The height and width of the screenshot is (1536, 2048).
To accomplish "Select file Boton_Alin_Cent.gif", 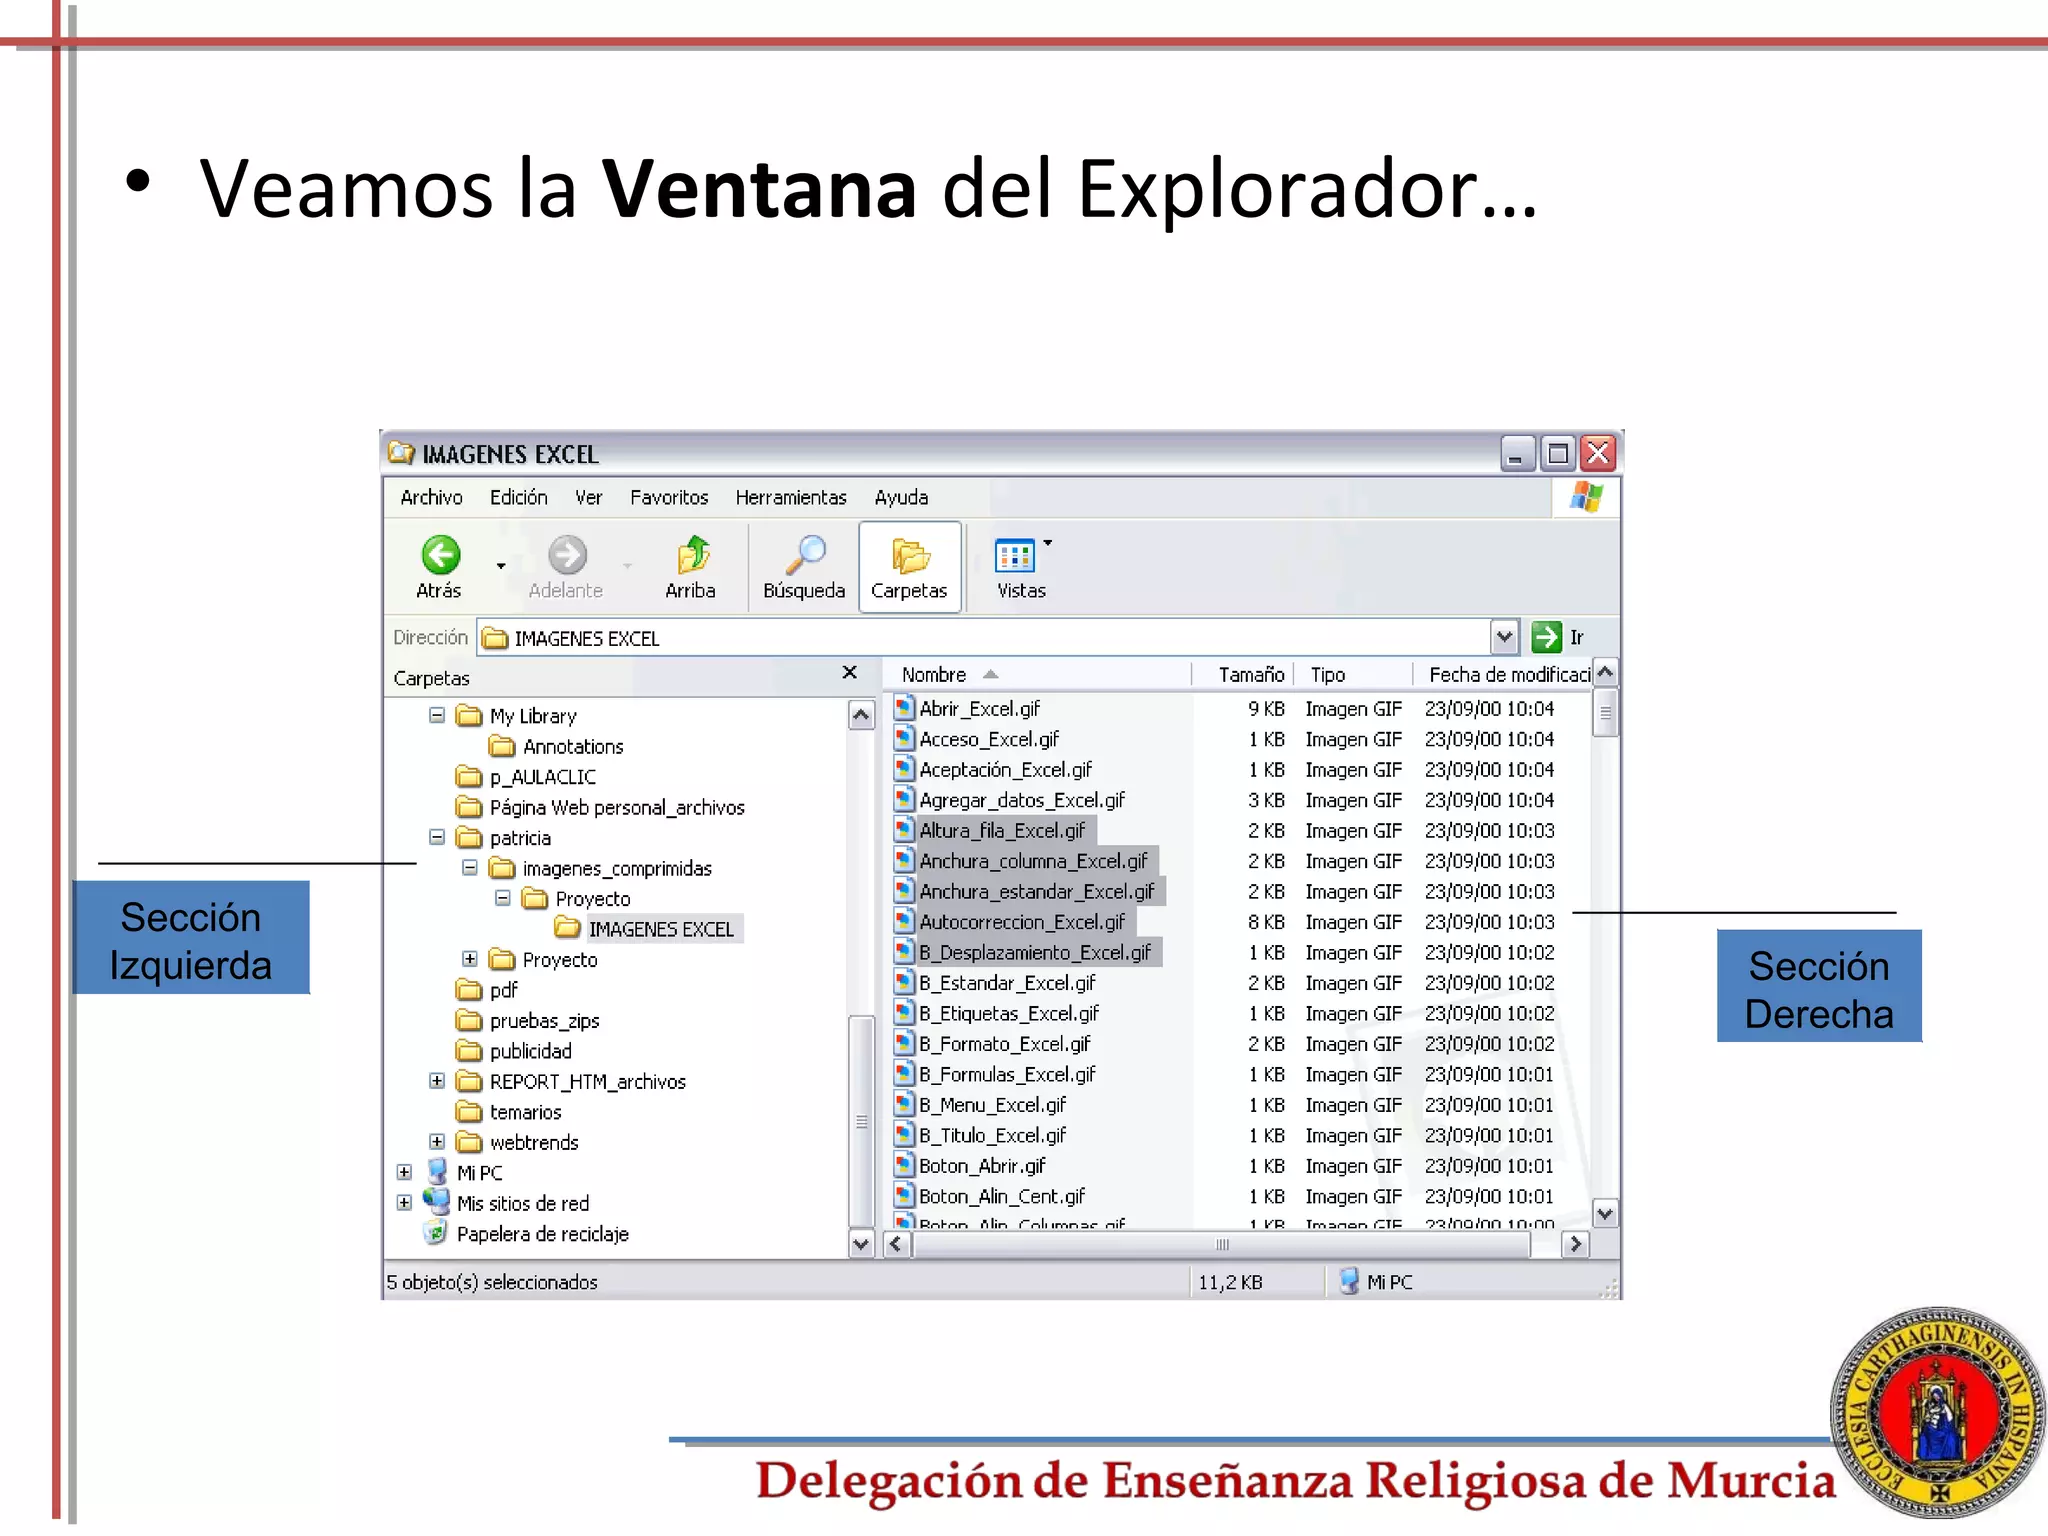I will 1002,1196.
